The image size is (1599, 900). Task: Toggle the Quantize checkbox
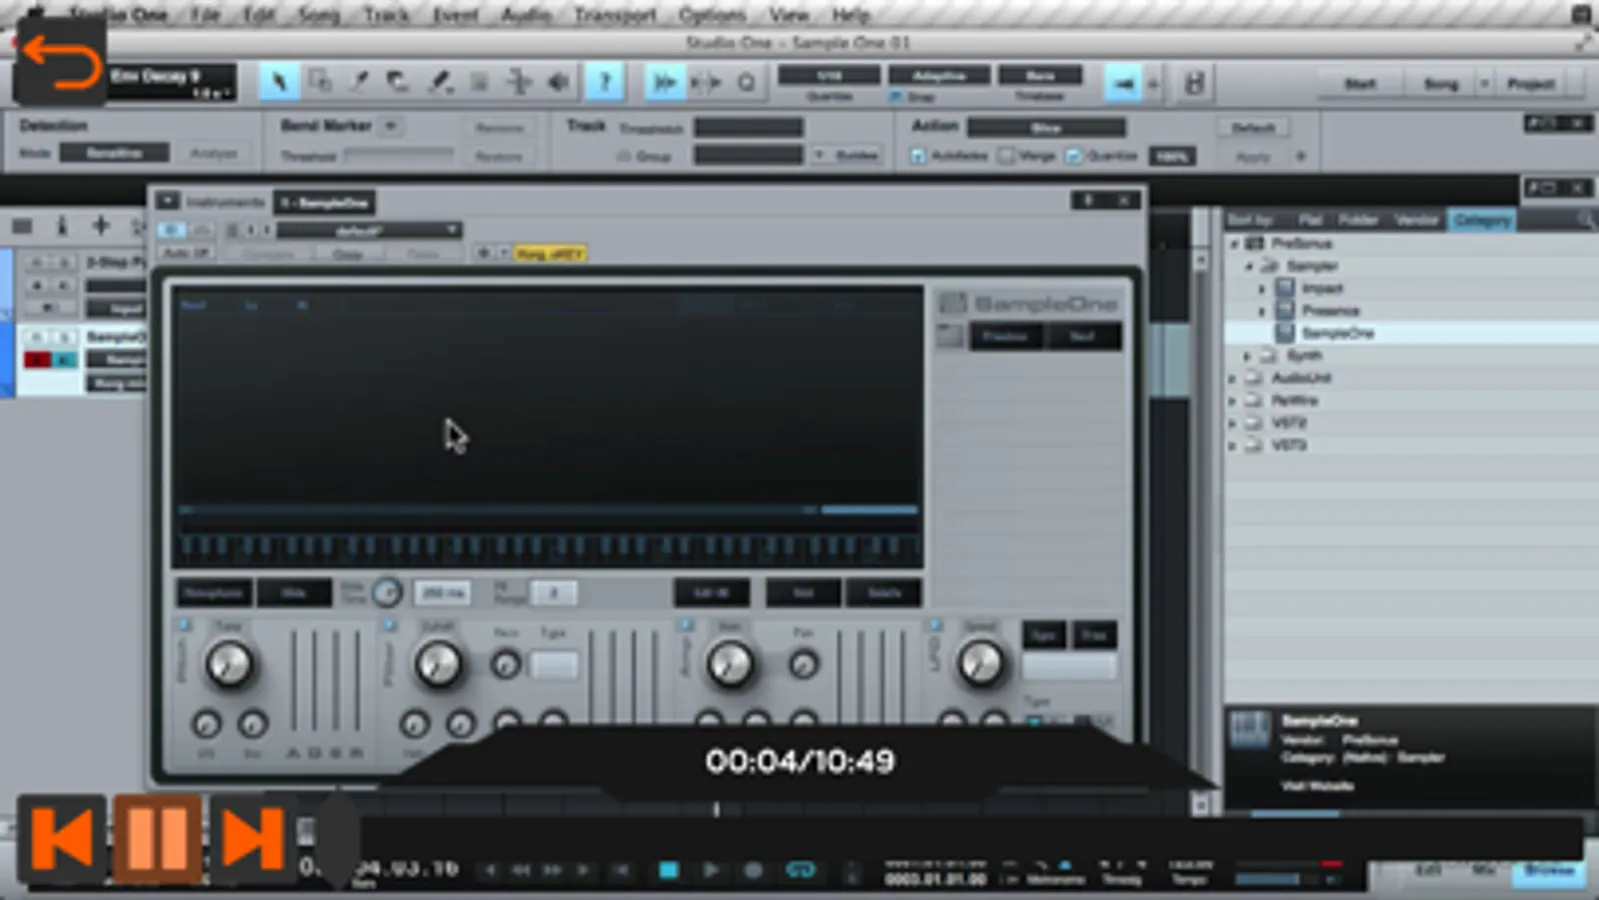coord(1073,156)
